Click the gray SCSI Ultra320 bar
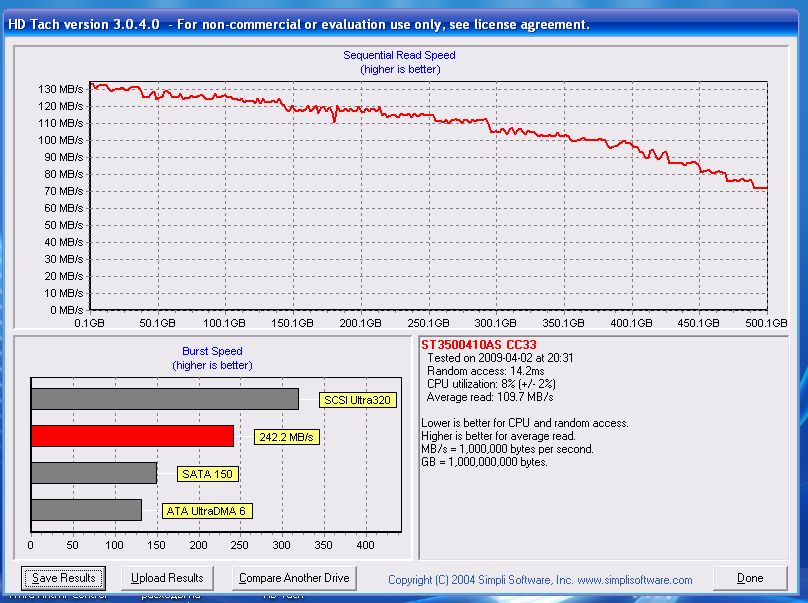 (164, 399)
